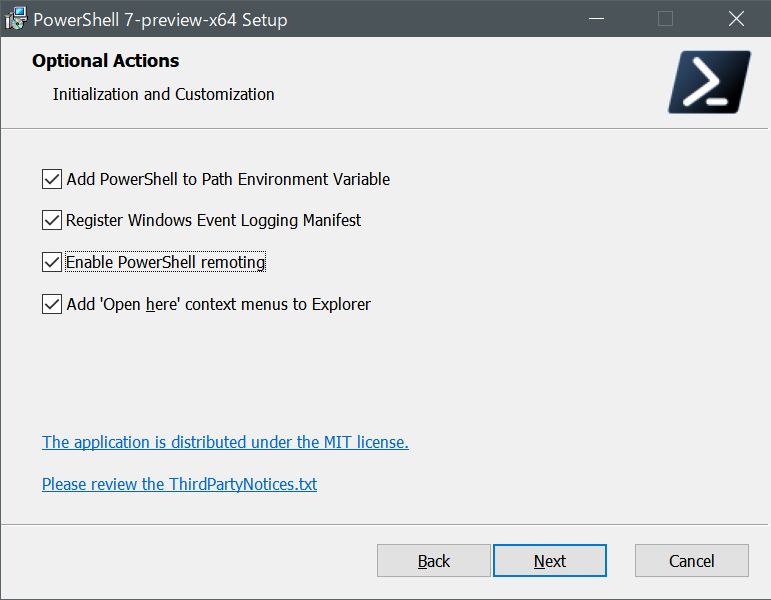
Task: Close the setup window with X
Action: tap(736, 19)
